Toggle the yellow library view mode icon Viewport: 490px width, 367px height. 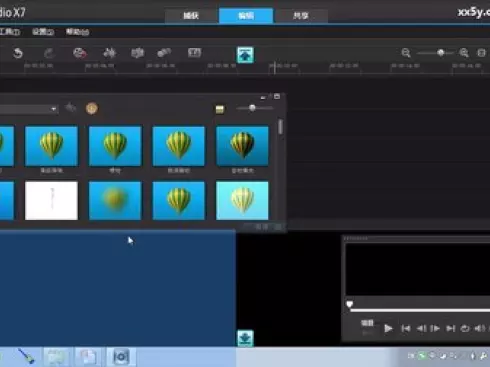(x=219, y=109)
